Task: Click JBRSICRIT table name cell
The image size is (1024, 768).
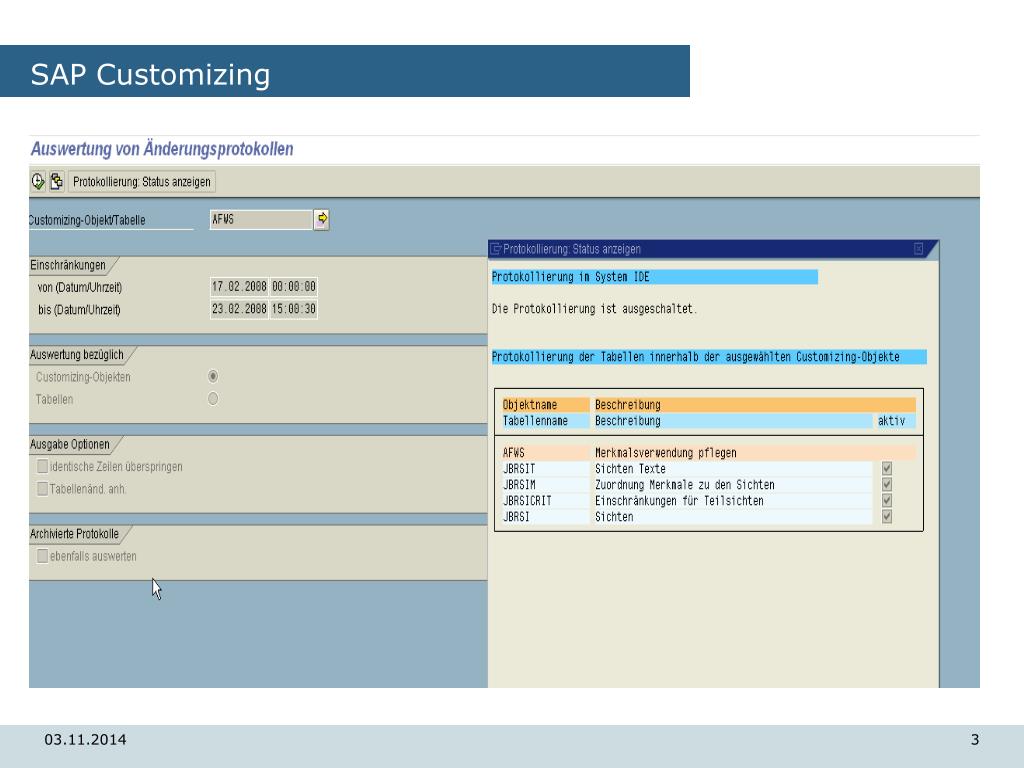Action: click(545, 501)
